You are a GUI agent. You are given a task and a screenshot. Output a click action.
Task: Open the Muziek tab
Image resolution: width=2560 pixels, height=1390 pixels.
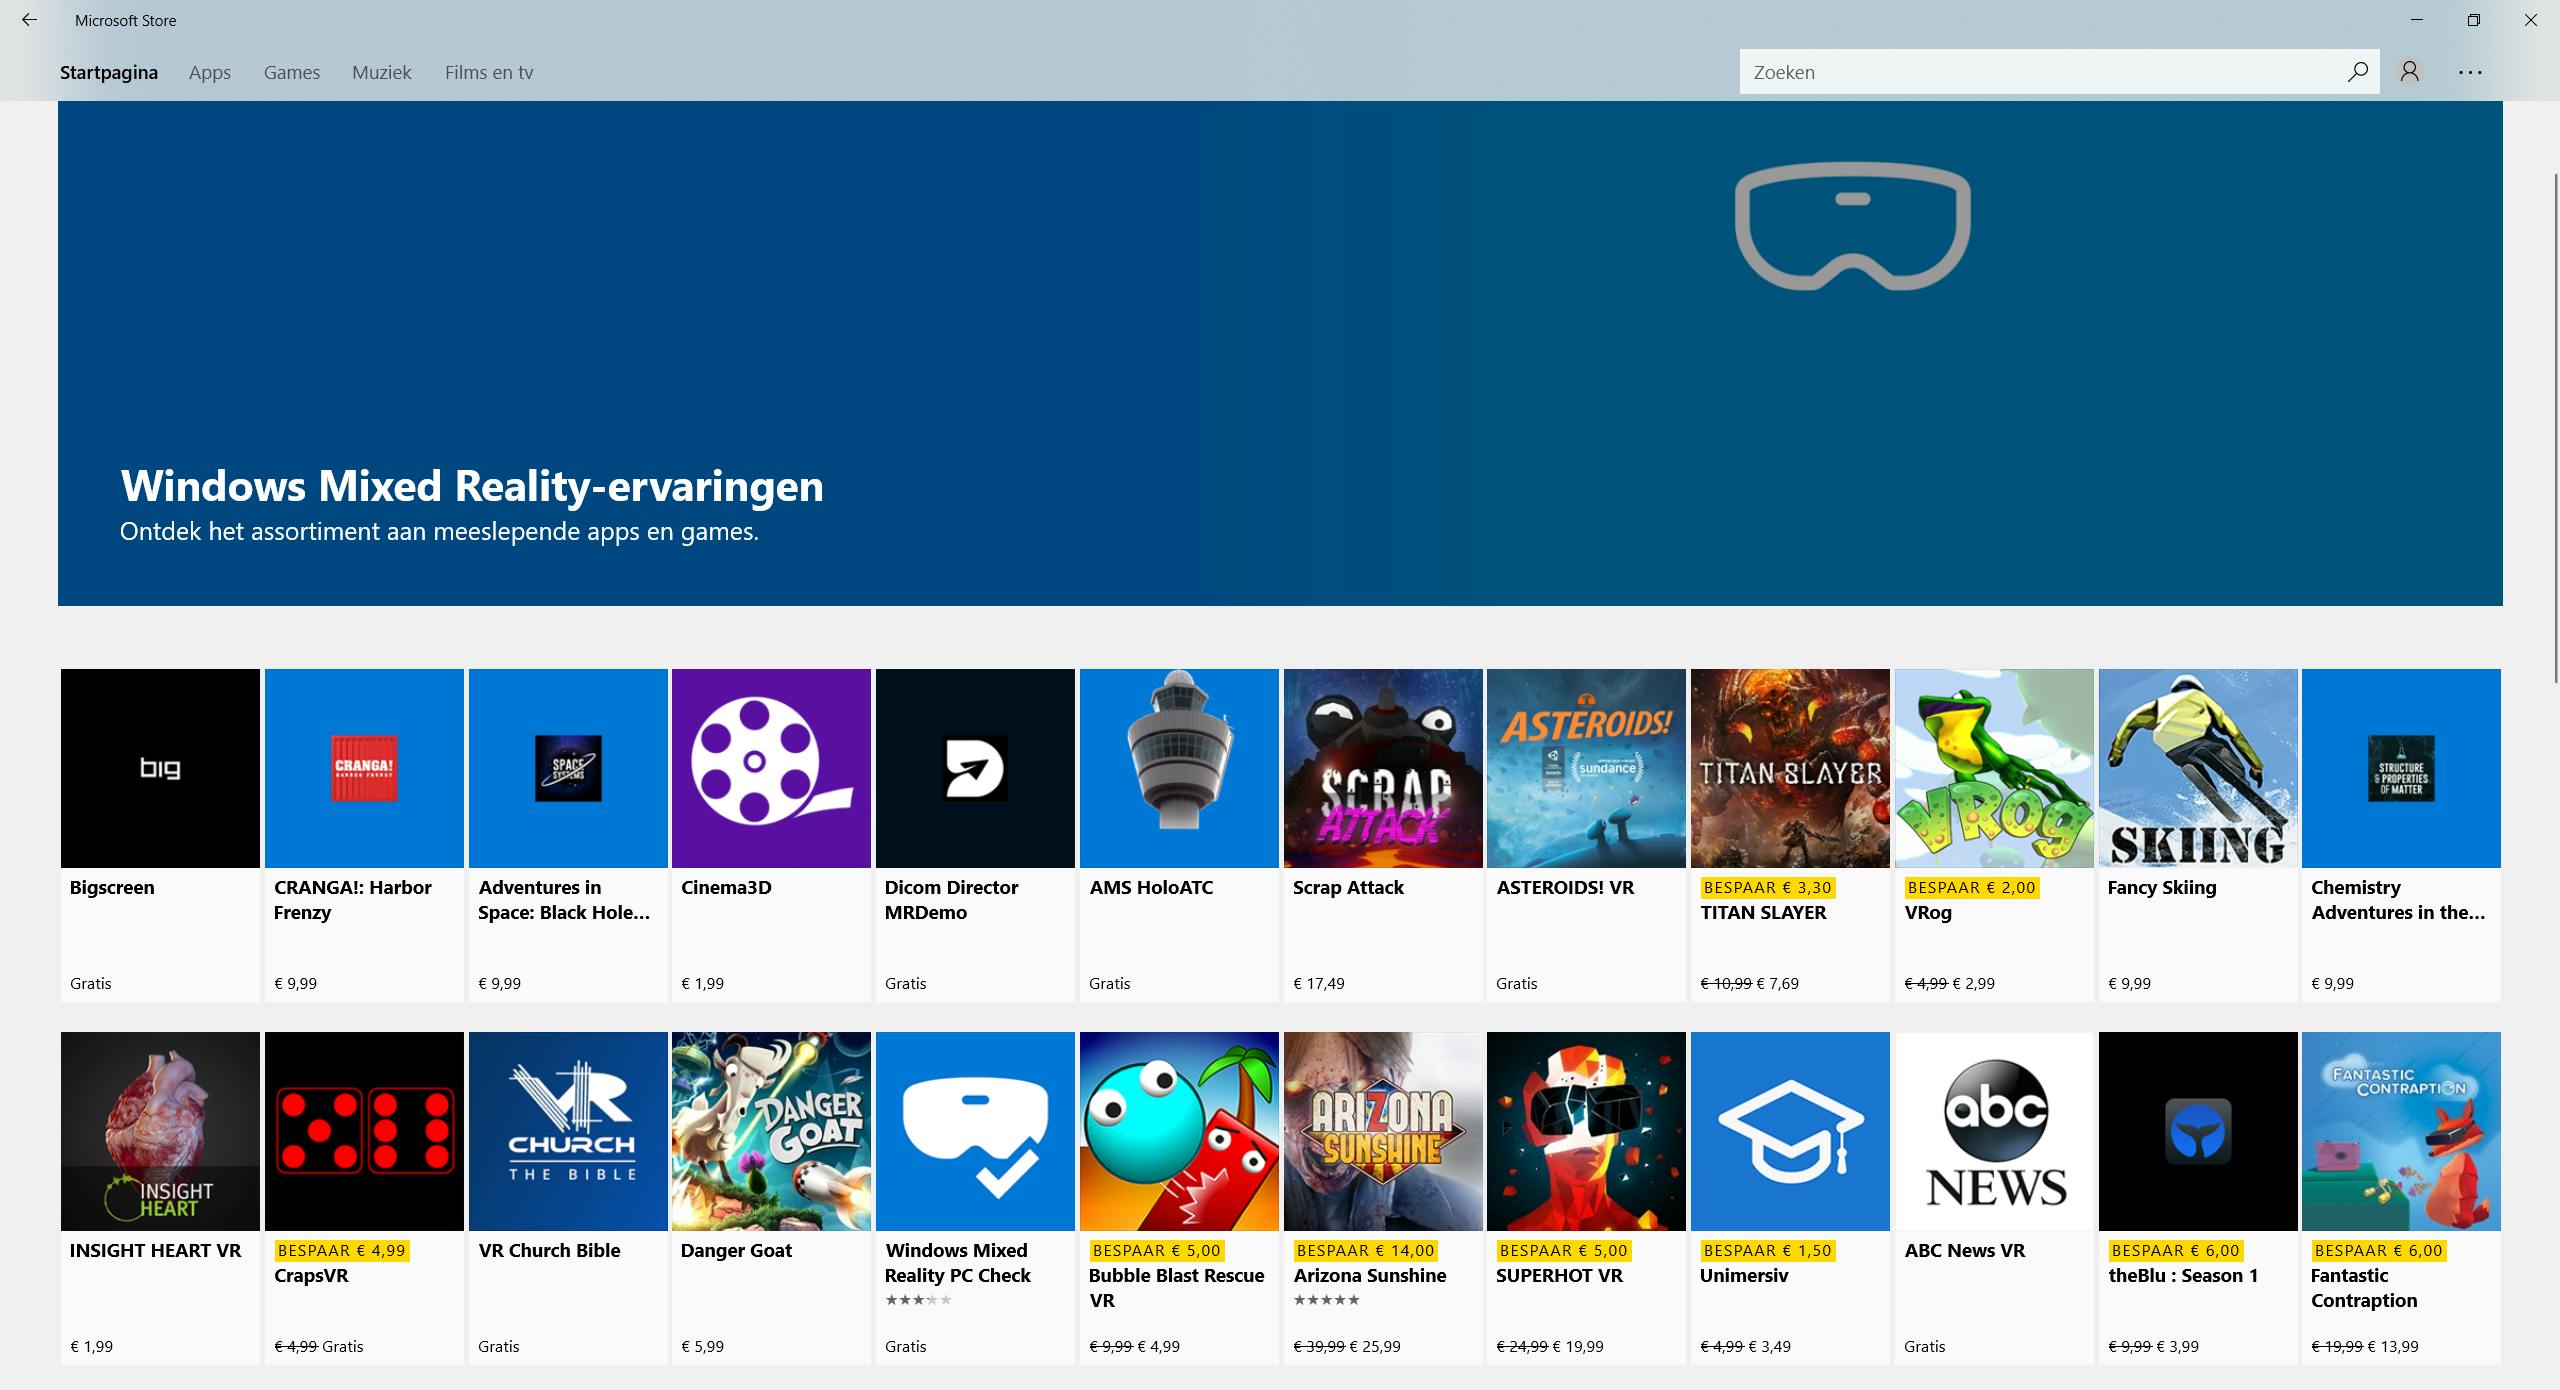(382, 72)
